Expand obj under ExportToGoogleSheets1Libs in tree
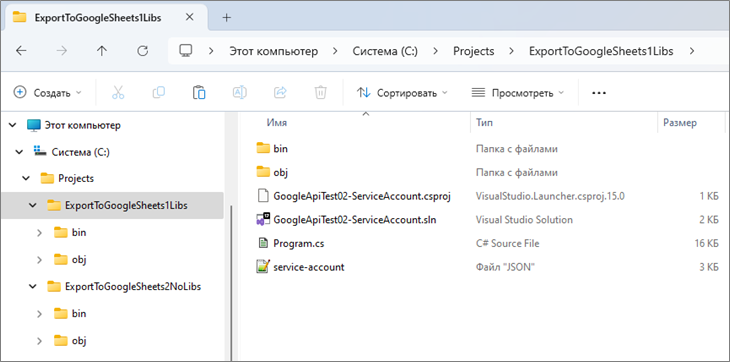 (40, 259)
